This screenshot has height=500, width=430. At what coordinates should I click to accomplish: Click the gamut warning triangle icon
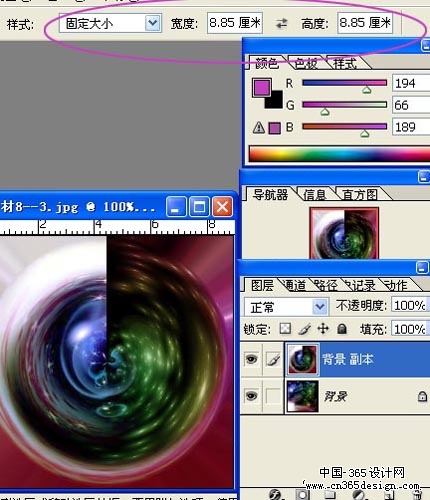(259, 127)
